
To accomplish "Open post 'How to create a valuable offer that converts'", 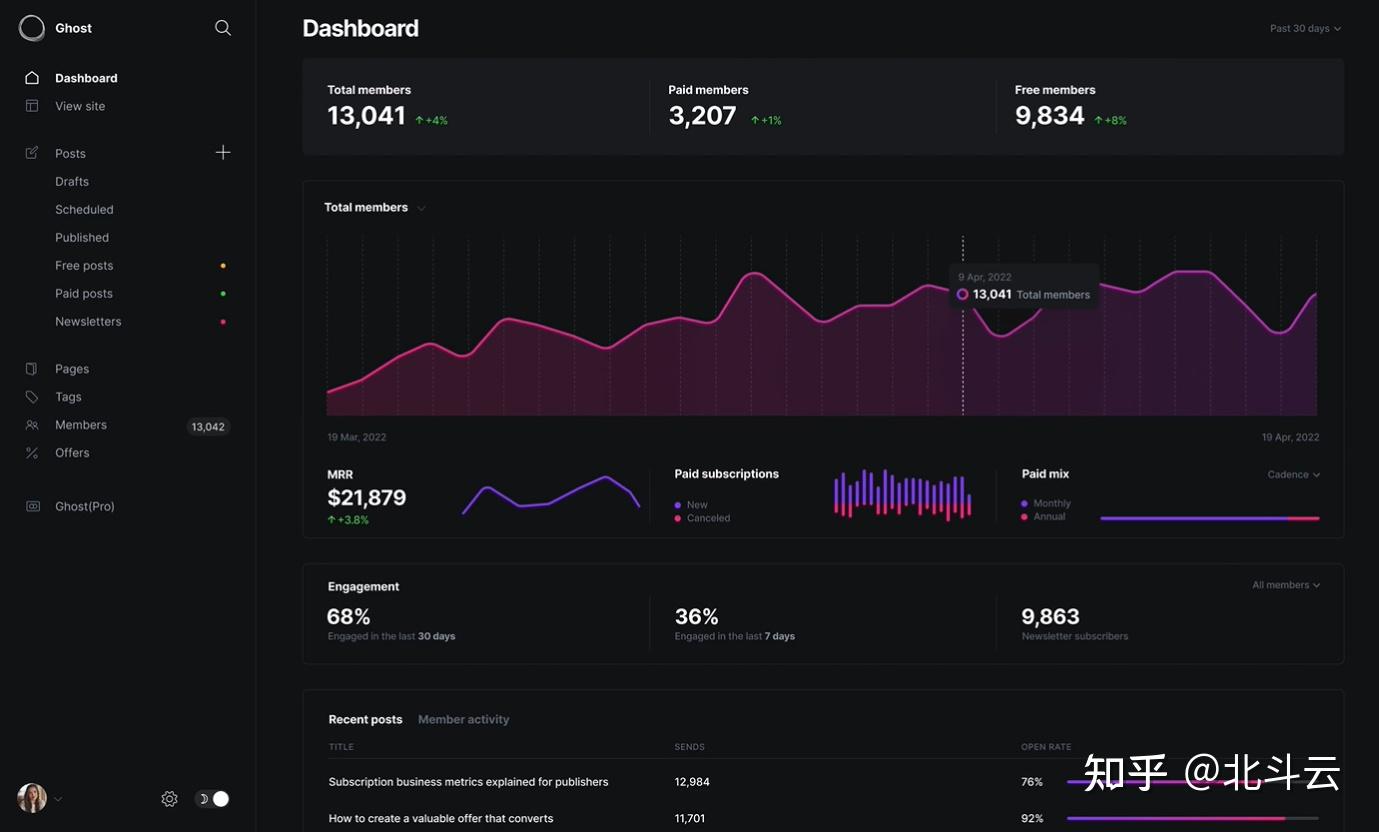I will [x=441, y=818].
